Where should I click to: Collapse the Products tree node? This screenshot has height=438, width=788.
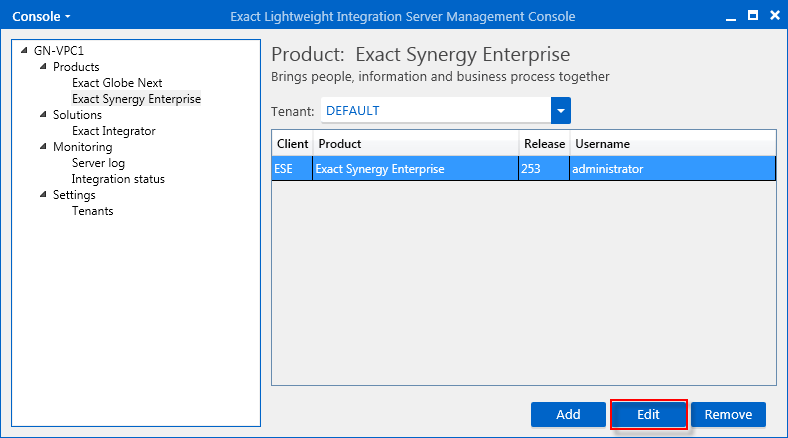click(x=43, y=66)
